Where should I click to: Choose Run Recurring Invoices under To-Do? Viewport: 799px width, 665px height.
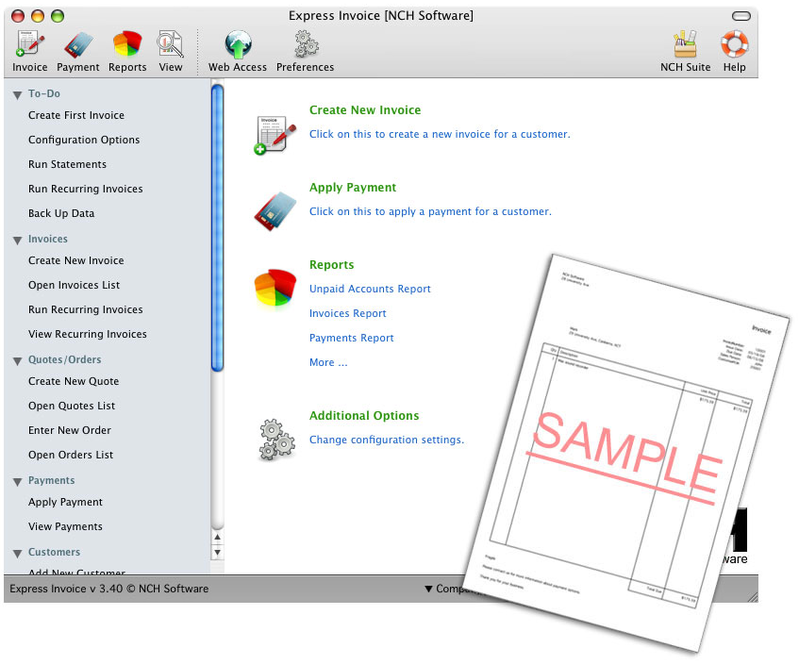85,189
